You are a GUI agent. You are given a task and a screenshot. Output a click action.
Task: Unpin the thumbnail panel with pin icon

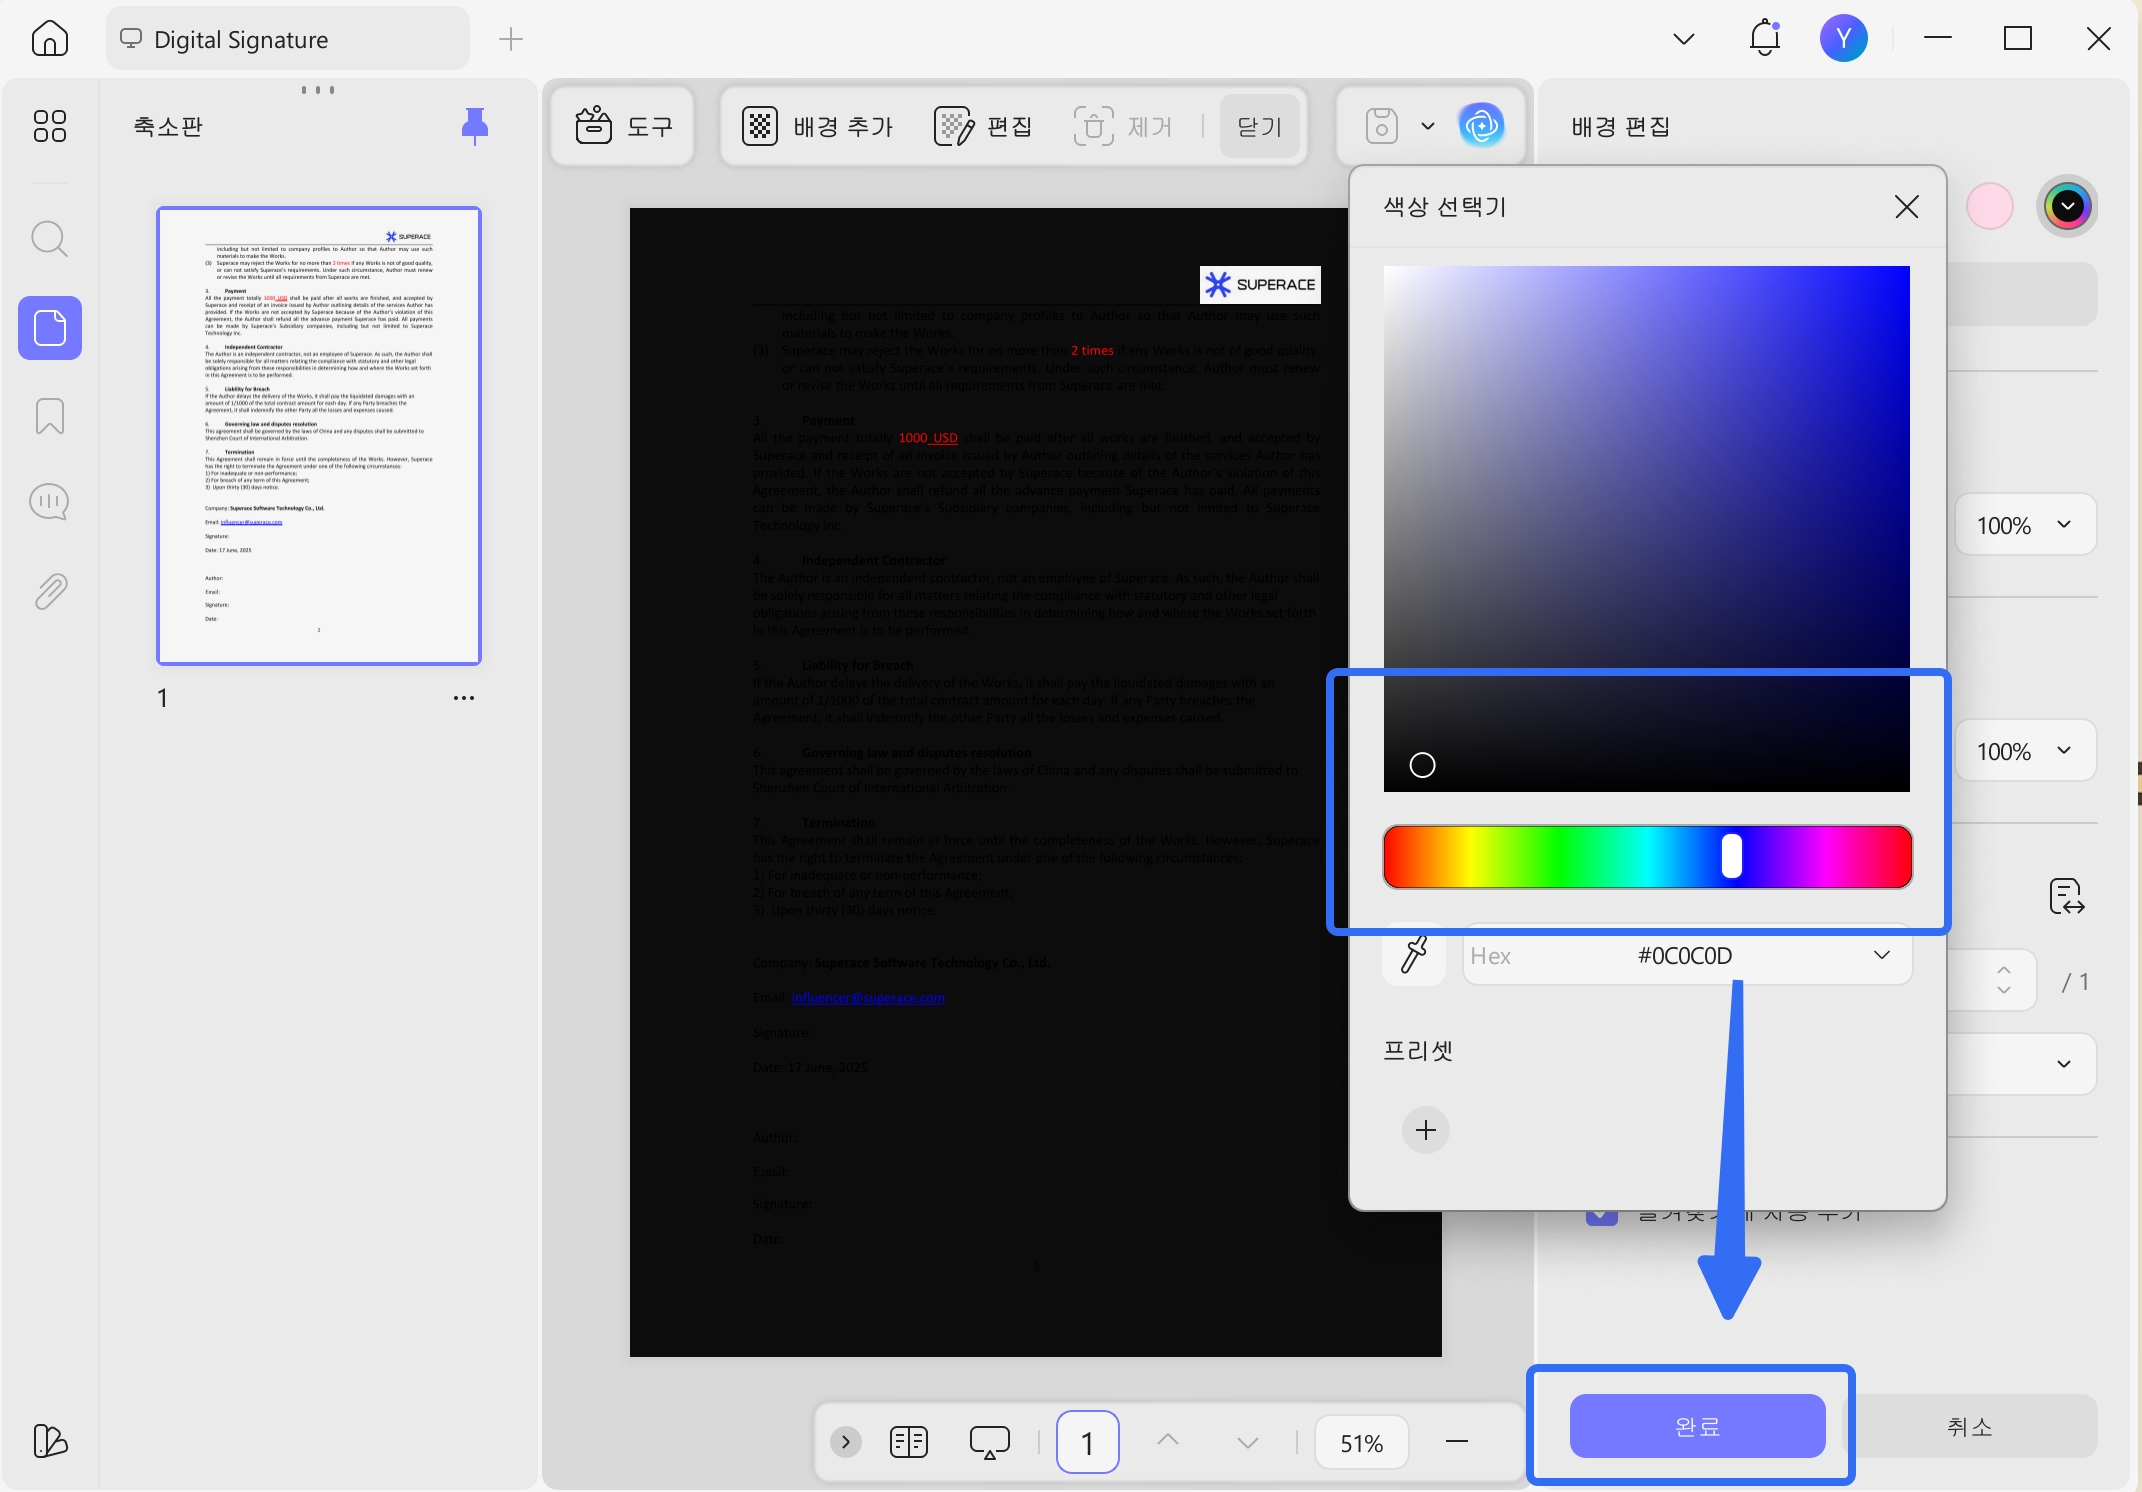pos(475,126)
